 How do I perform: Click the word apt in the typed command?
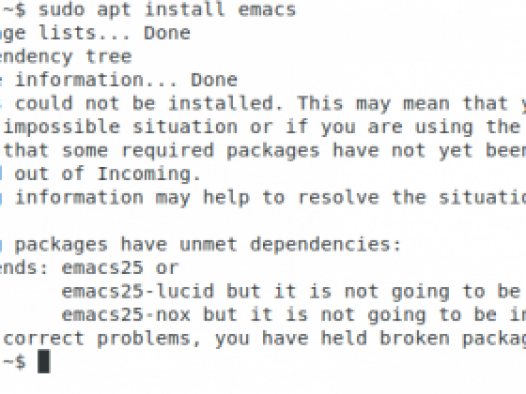[114, 10]
